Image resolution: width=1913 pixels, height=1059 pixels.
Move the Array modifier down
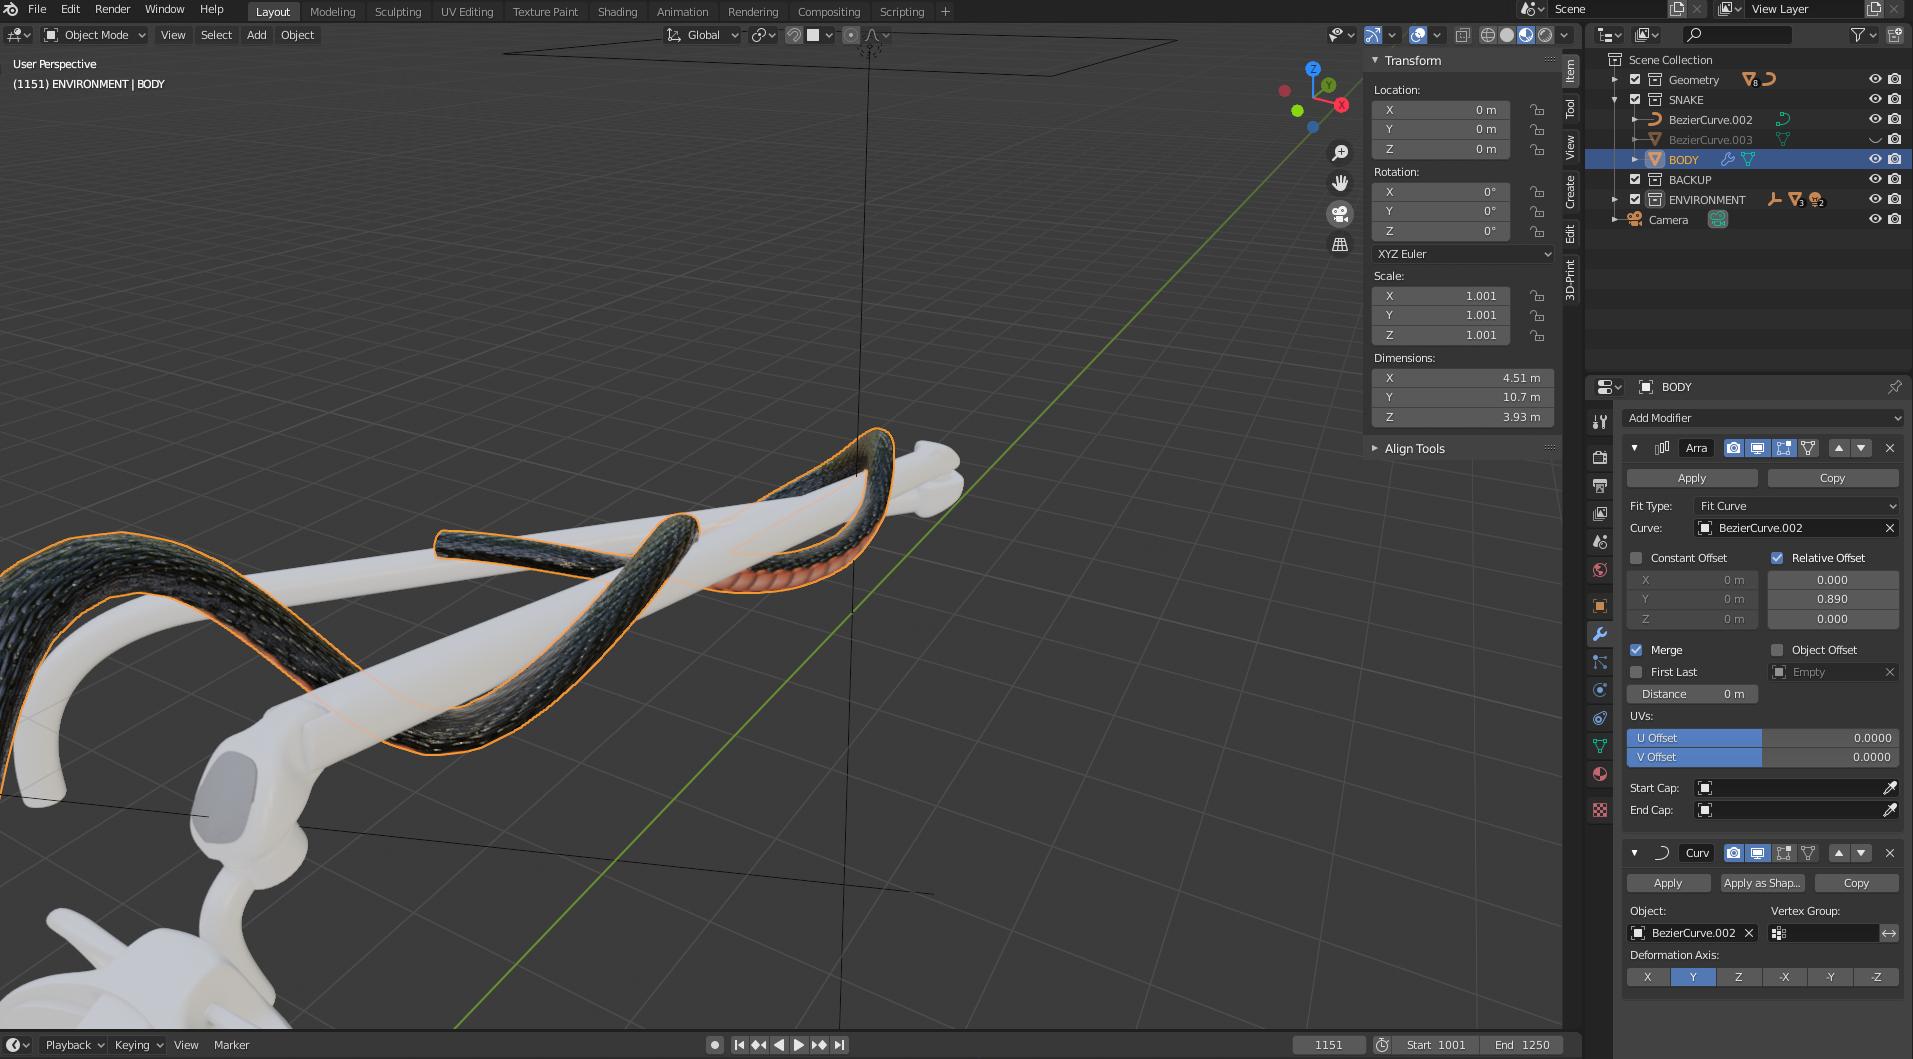(x=1861, y=448)
